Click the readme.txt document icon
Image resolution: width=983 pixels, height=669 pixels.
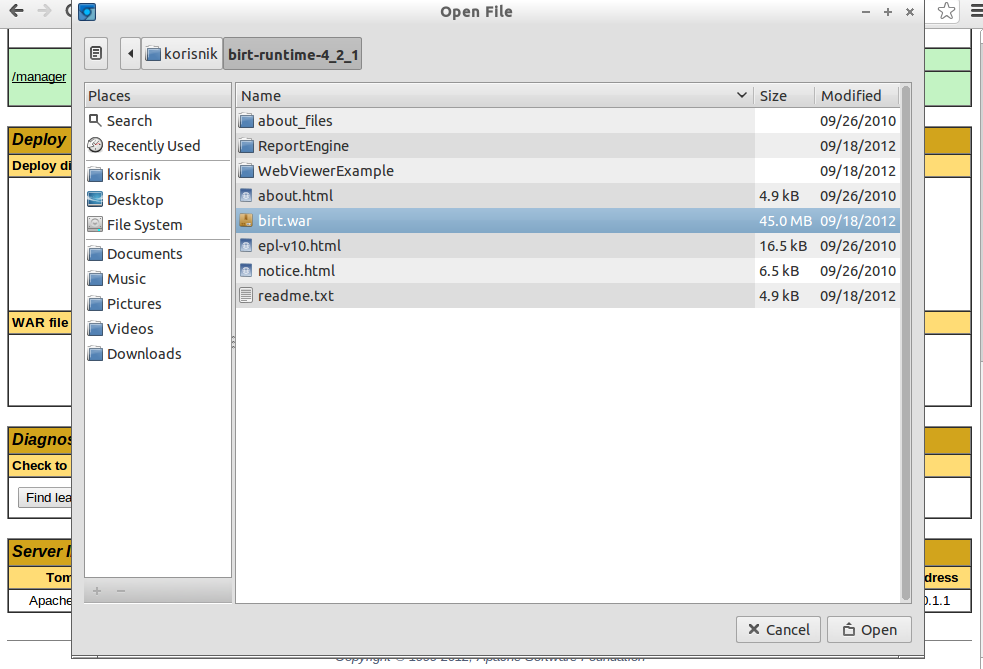pos(246,296)
